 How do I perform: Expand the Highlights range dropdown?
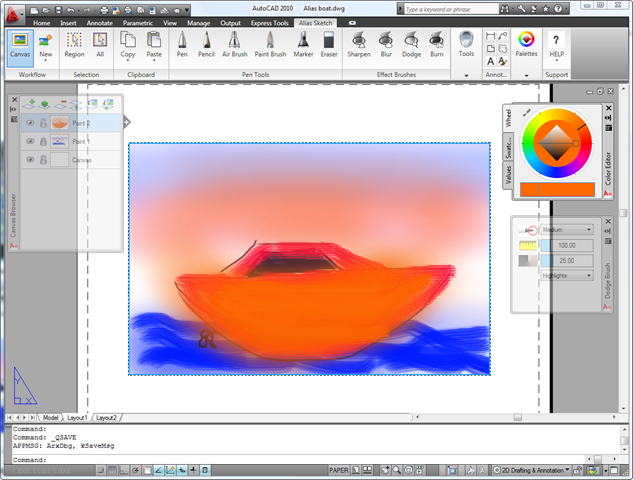point(566,275)
